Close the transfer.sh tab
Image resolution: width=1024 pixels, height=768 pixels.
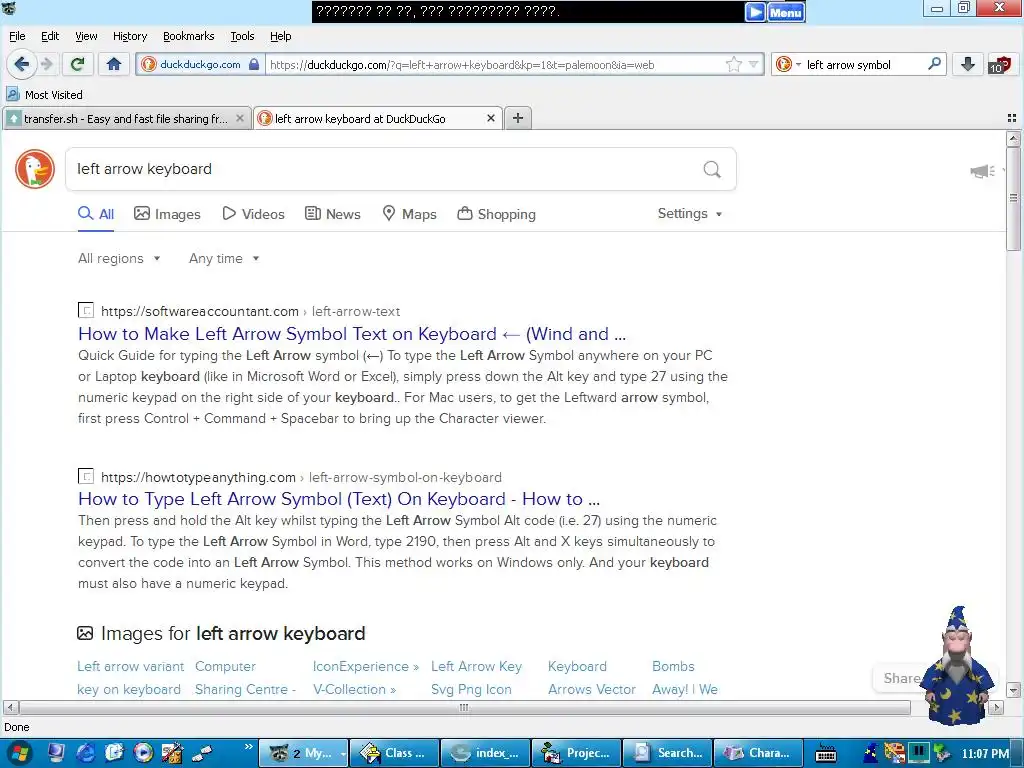coord(240,118)
